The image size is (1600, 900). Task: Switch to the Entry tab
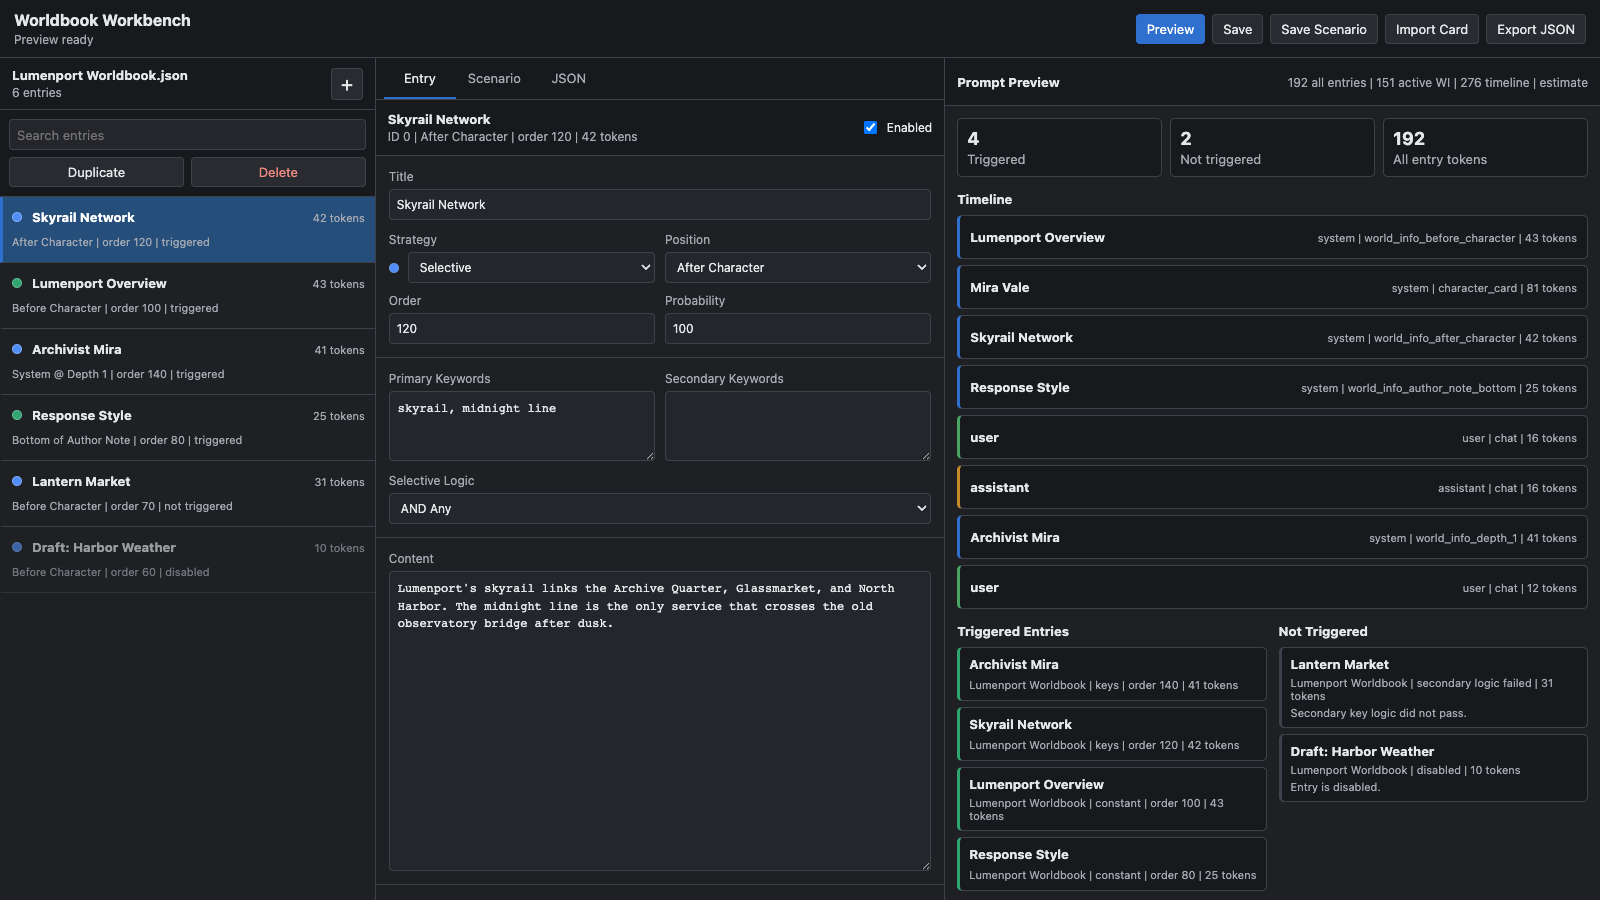click(420, 79)
